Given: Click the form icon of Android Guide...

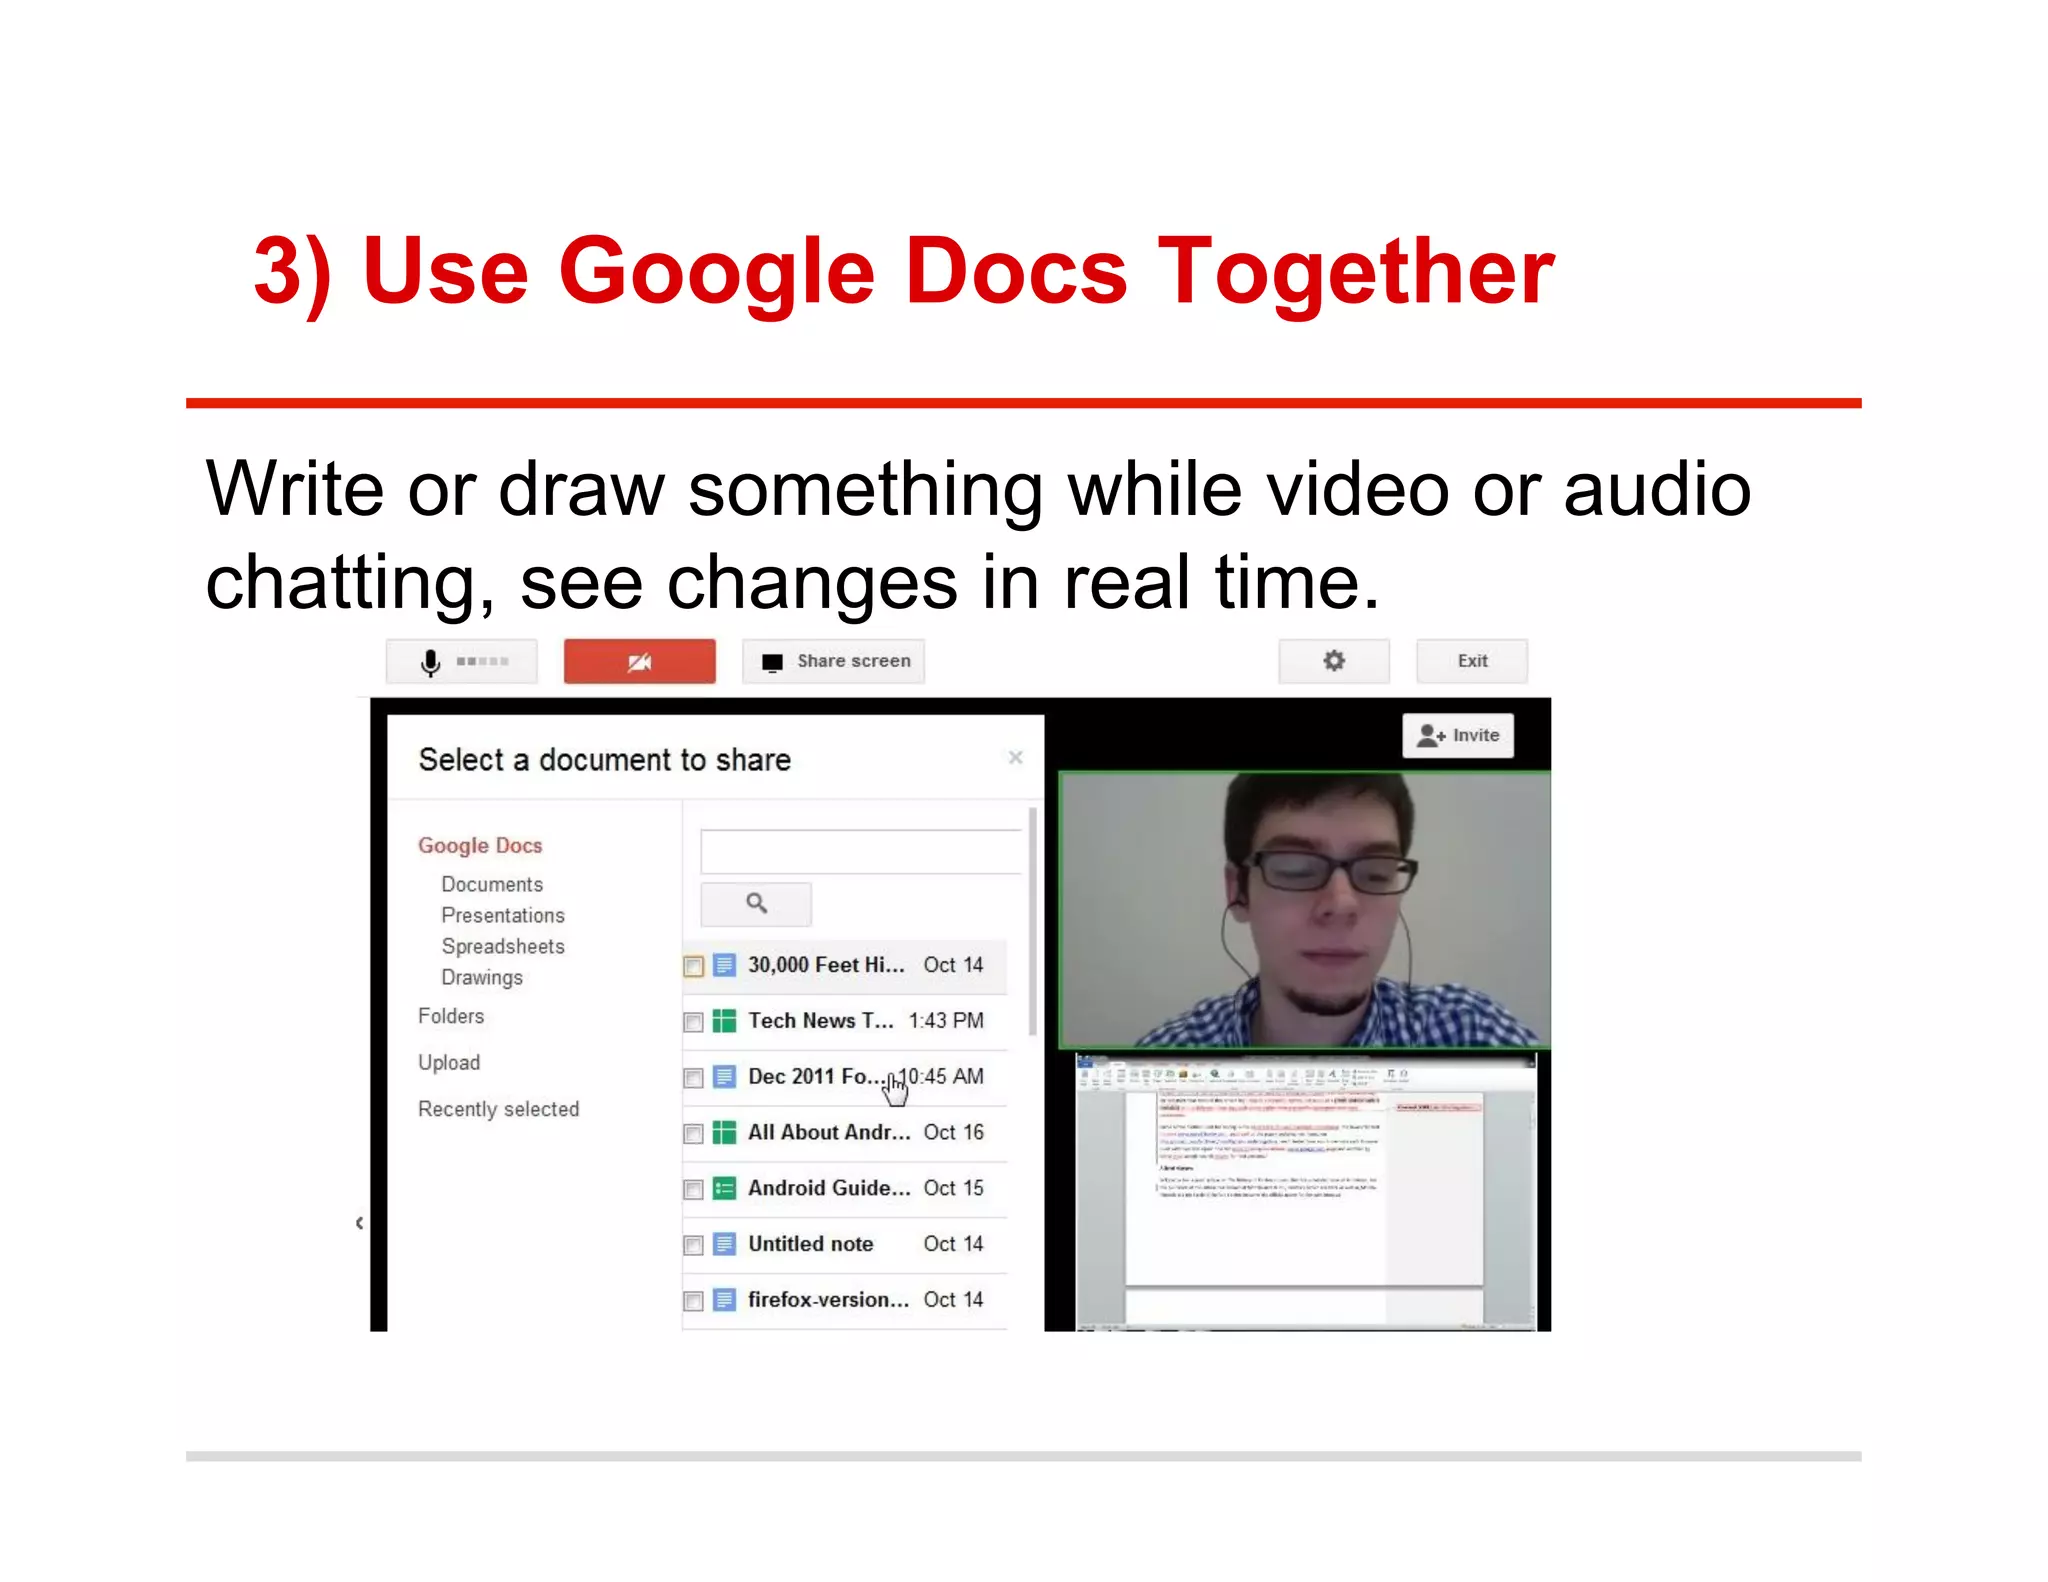Looking at the screenshot, I should pyautogui.click(x=725, y=1189).
